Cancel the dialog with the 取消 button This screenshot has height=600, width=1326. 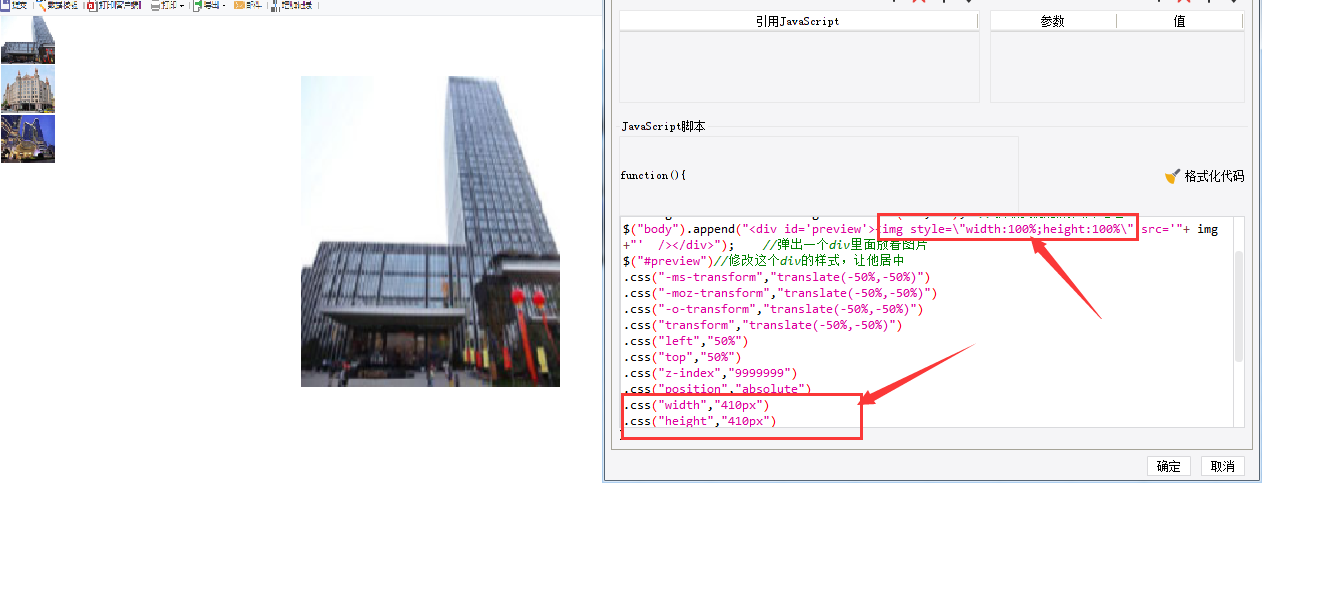click(1223, 466)
